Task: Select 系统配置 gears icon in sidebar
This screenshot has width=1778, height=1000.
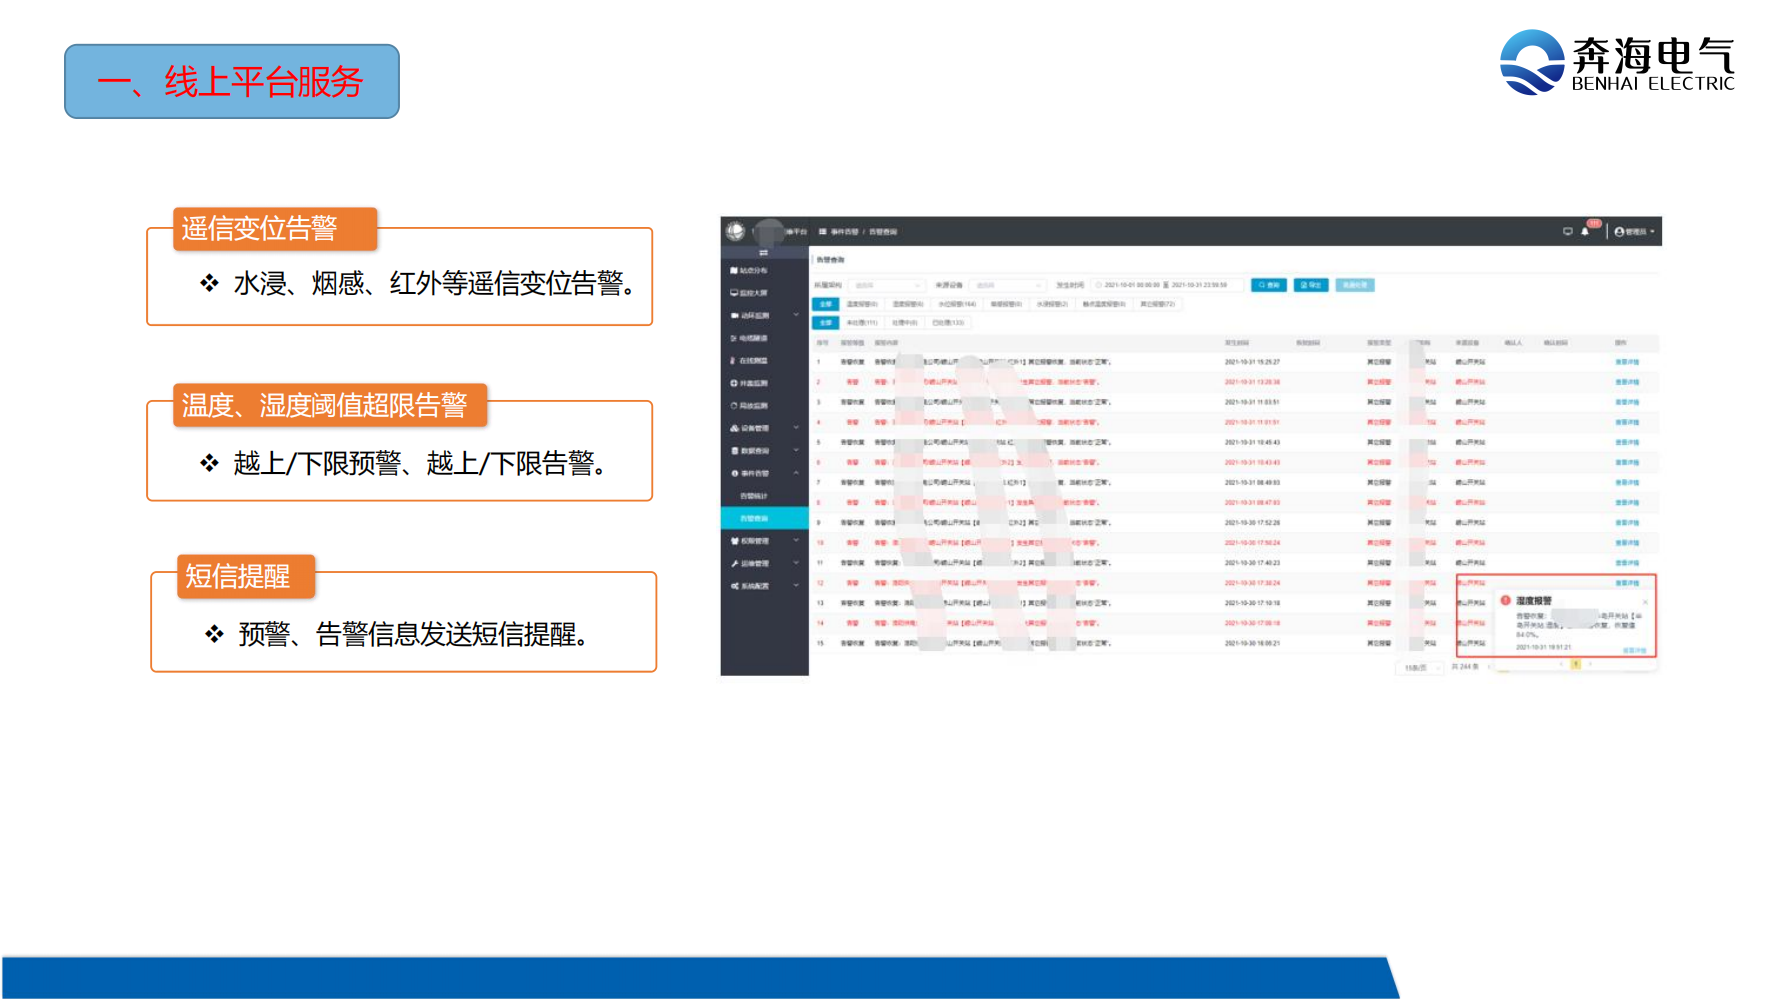Action: (x=734, y=586)
